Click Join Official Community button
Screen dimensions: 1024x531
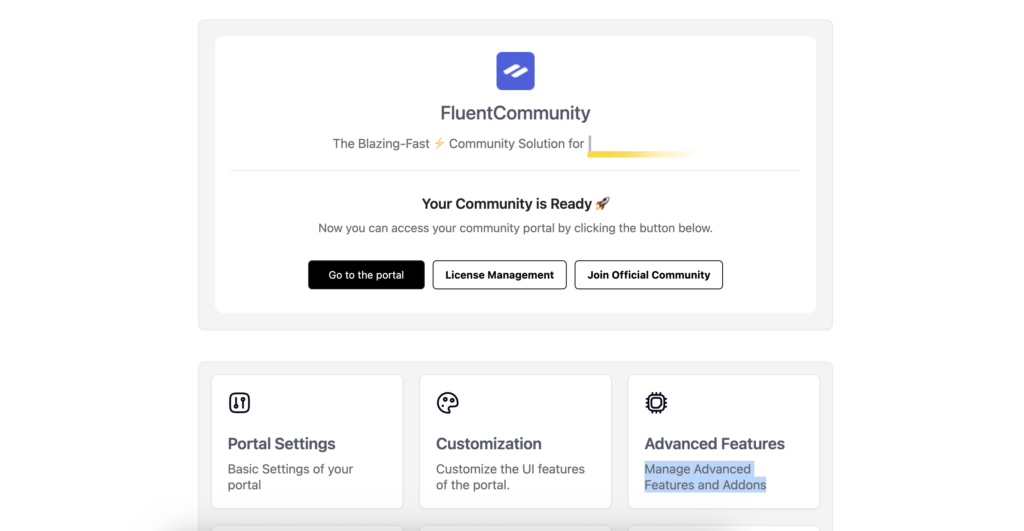648,275
